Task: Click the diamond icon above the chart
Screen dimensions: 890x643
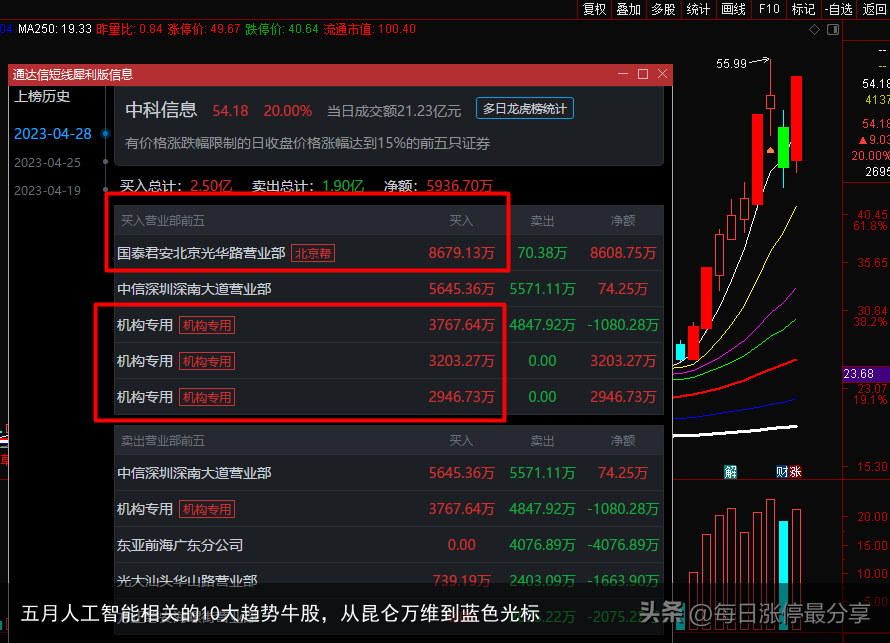Action: [x=815, y=30]
